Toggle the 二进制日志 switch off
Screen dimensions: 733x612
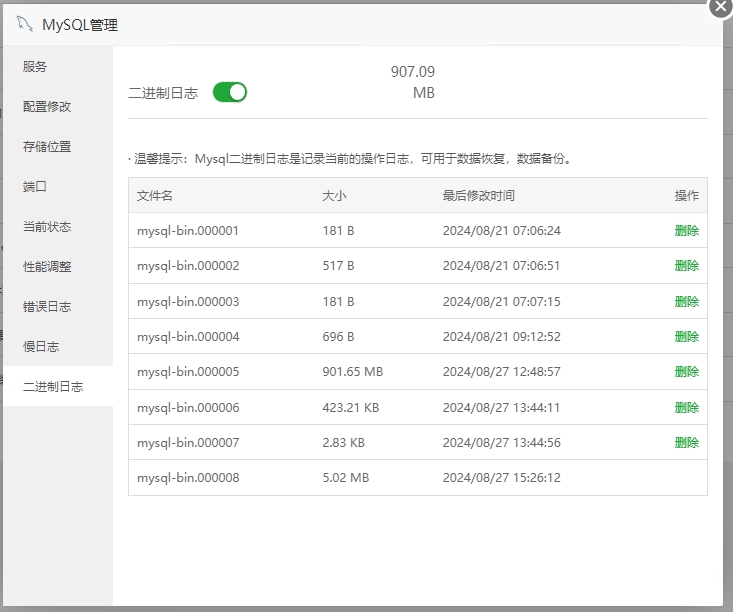tap(230, 92)
